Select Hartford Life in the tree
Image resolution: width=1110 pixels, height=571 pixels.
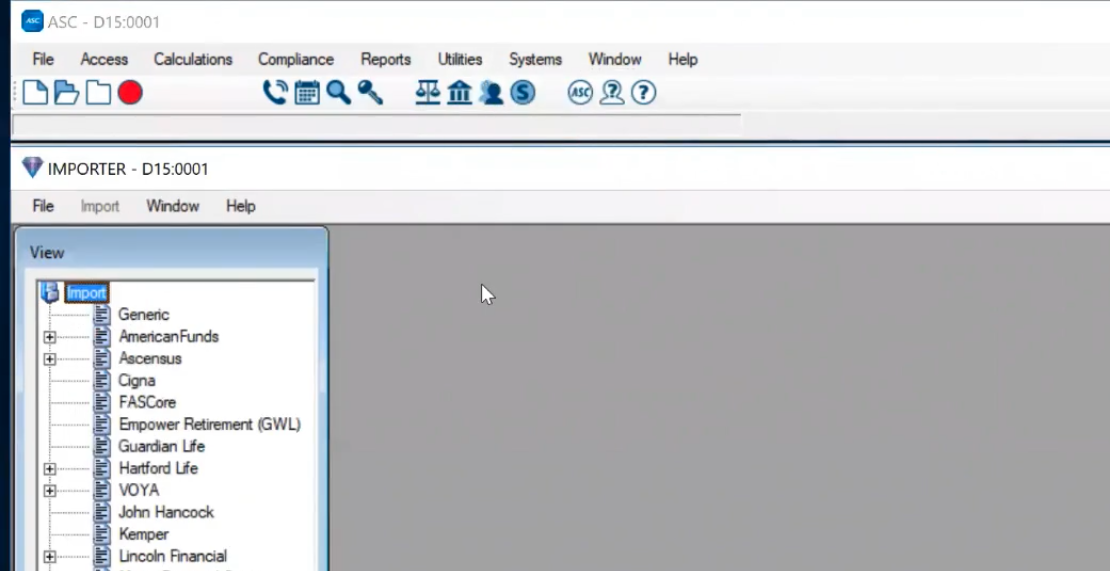click(158, 468)
